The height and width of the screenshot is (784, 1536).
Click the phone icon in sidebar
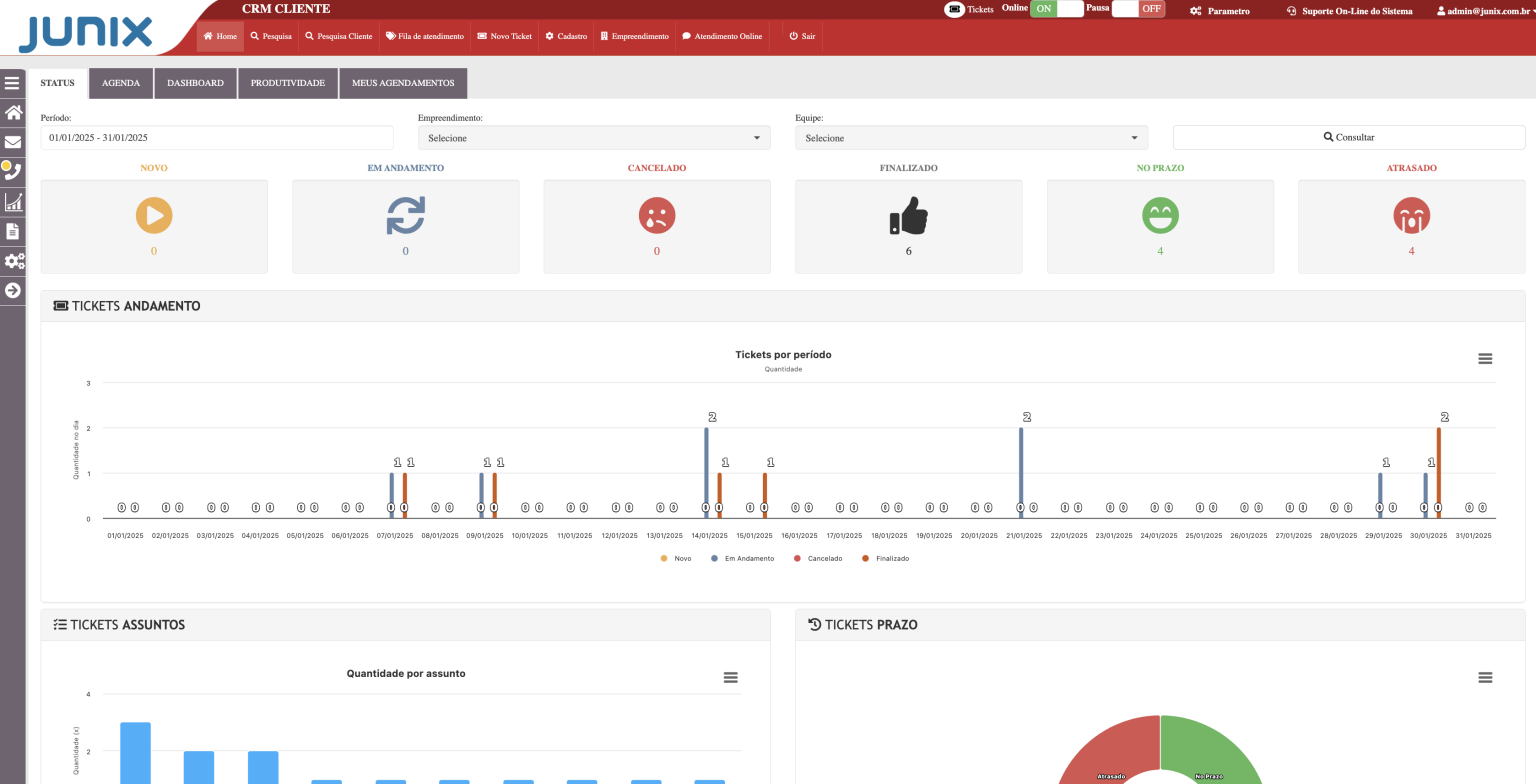[13, 171]
